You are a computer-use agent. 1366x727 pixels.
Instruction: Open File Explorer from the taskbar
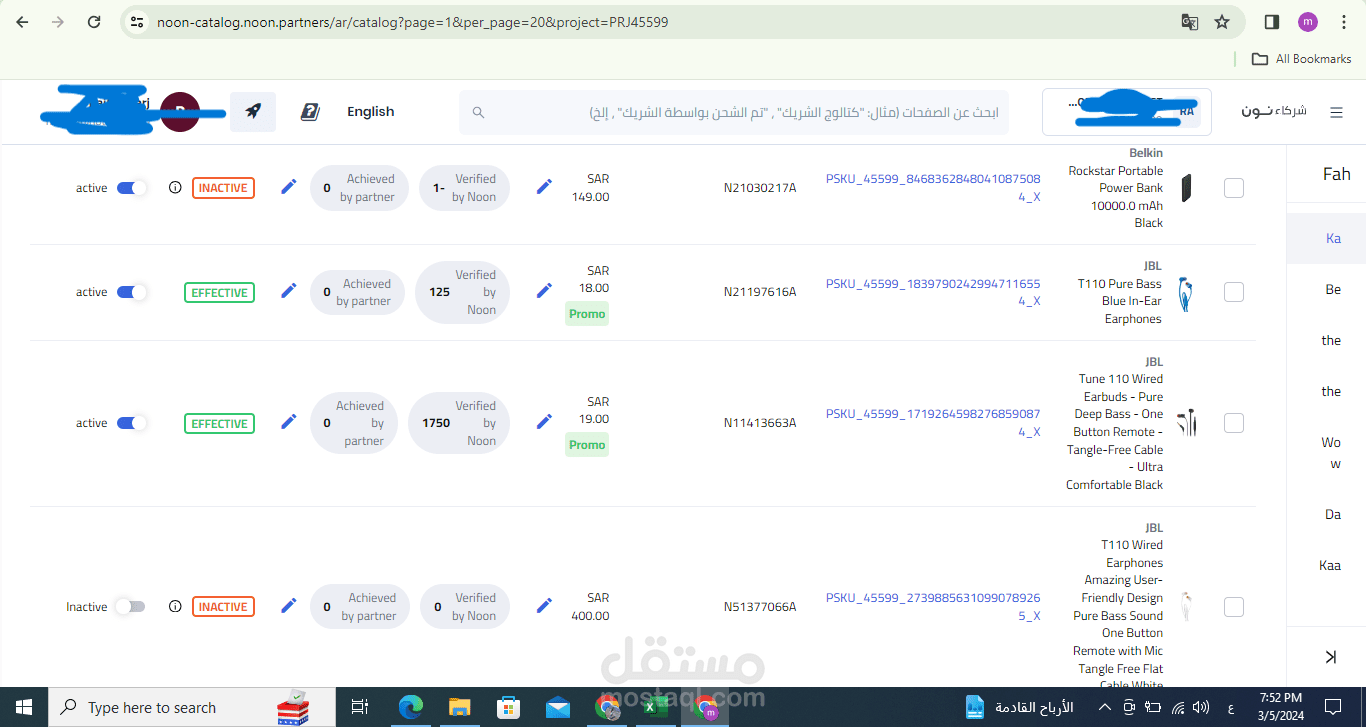pos(459,707)
